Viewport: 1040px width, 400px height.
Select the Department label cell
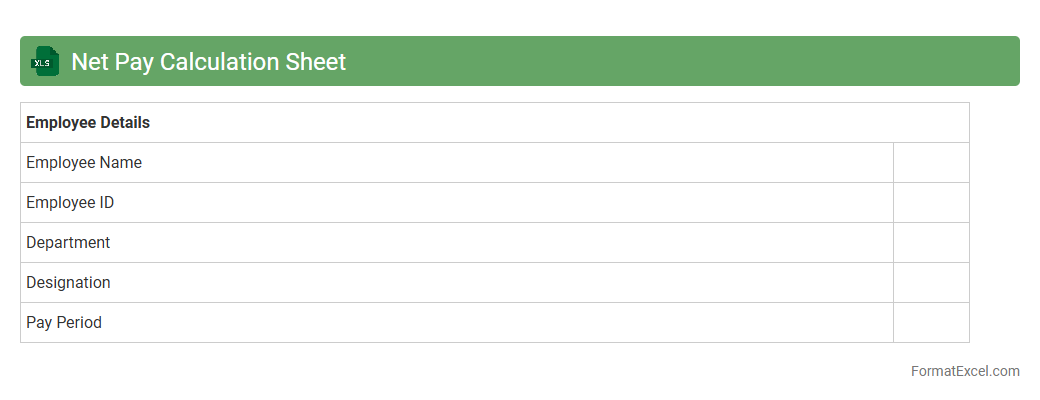tap(68, 243)
